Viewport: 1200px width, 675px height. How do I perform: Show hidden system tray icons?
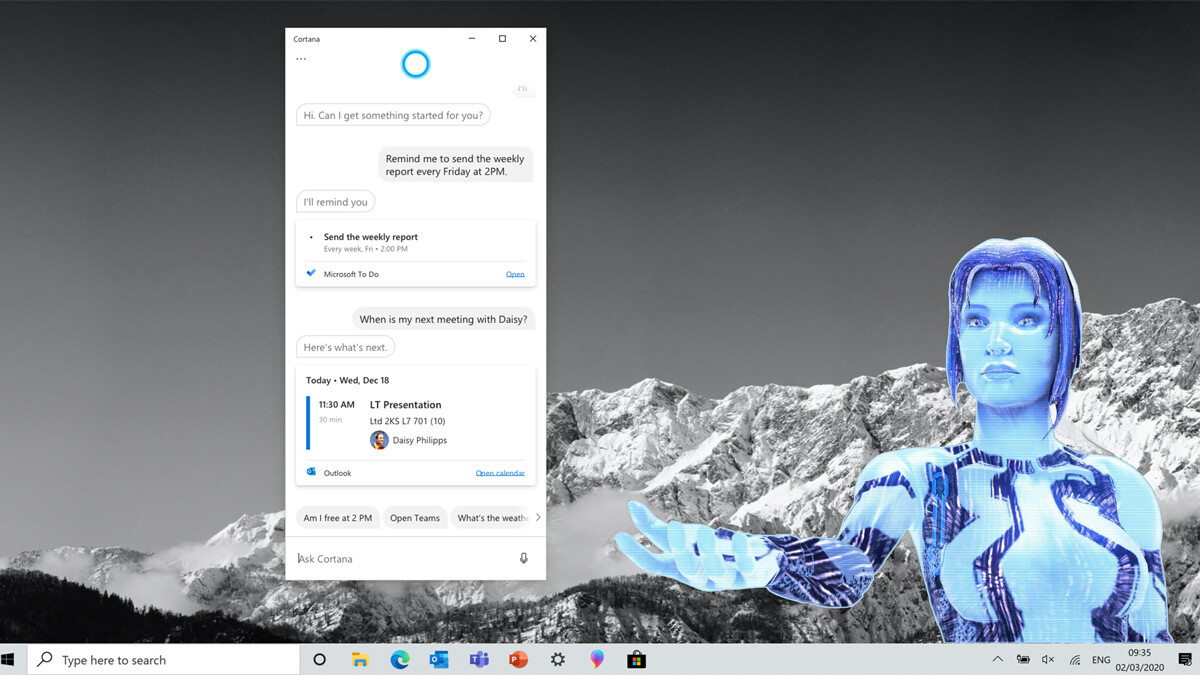coord(997,660)
